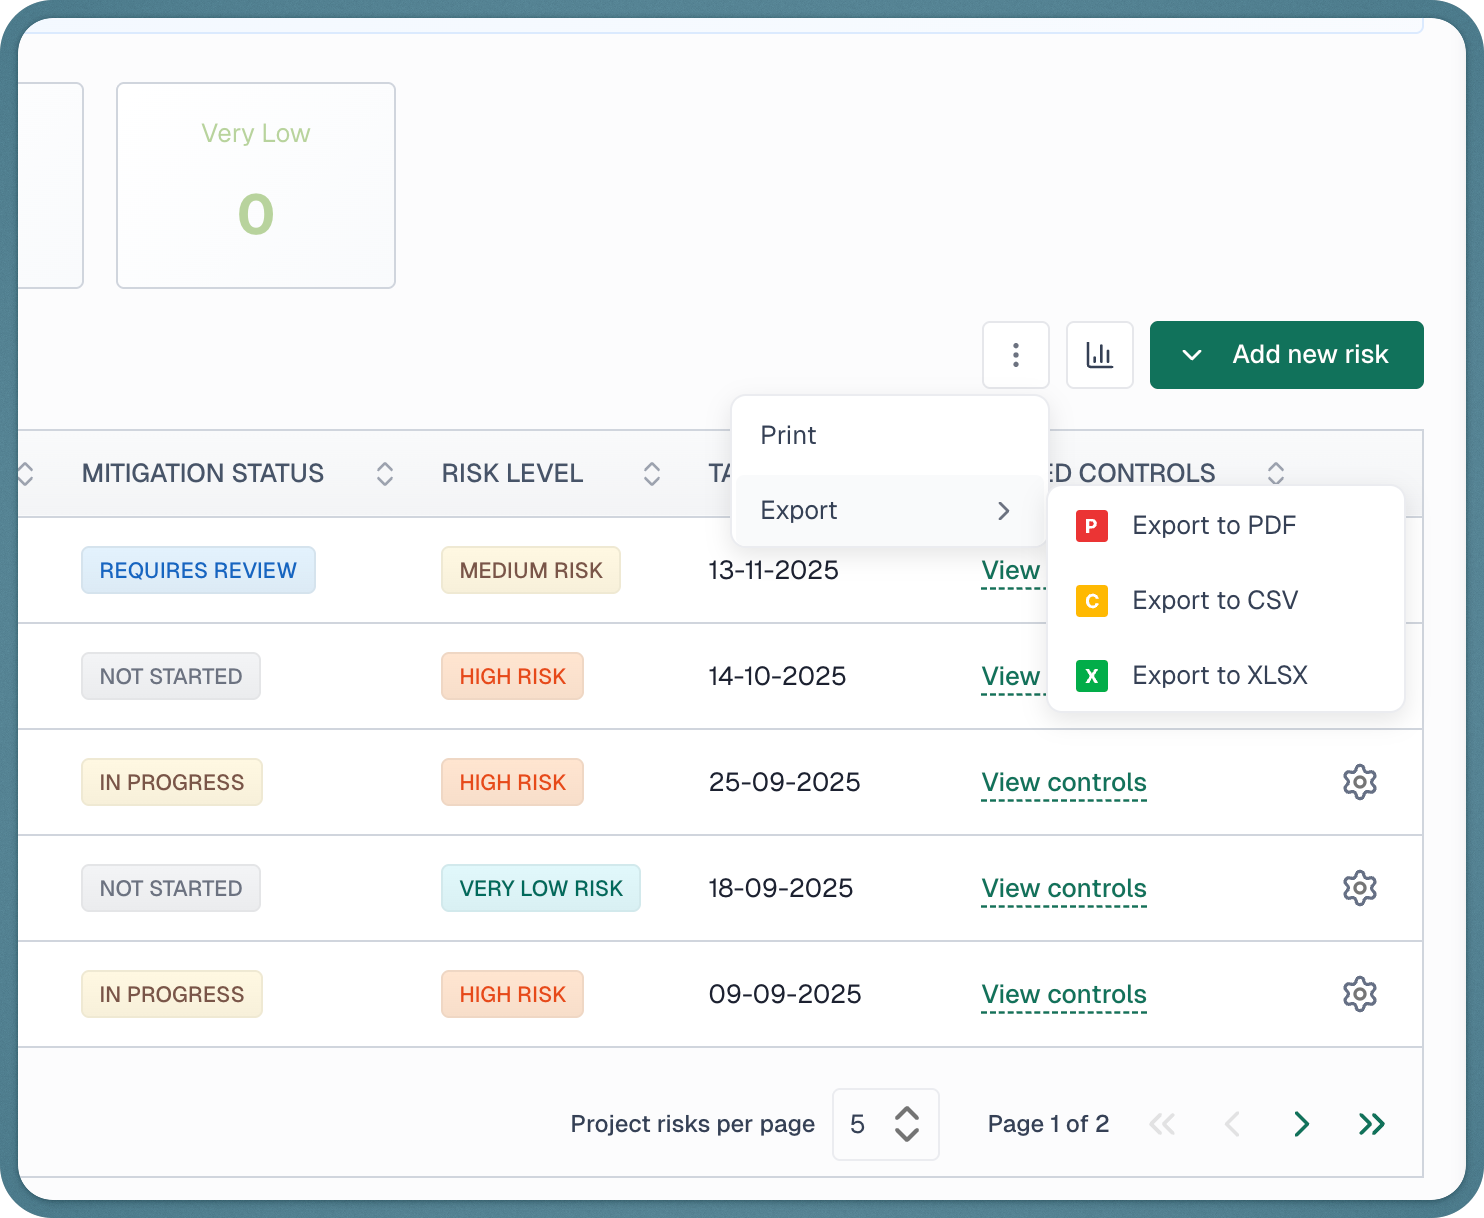This screenshot has height=1218, width=1484.
Task: Sort by Risk Level column
Action: [651, 474]
